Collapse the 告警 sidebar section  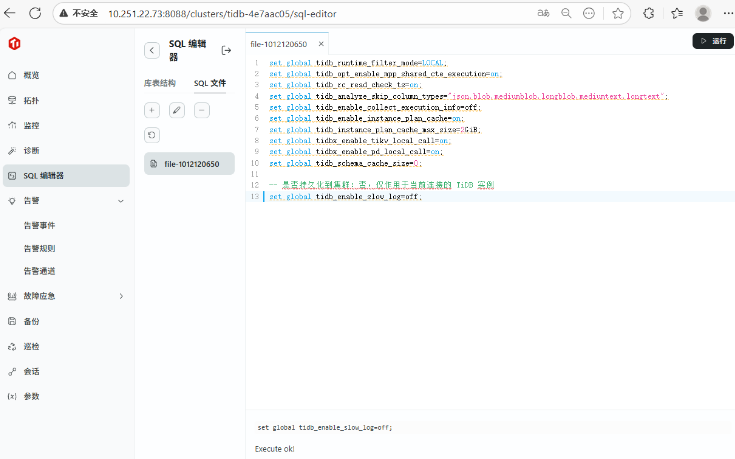pos(121,200)
